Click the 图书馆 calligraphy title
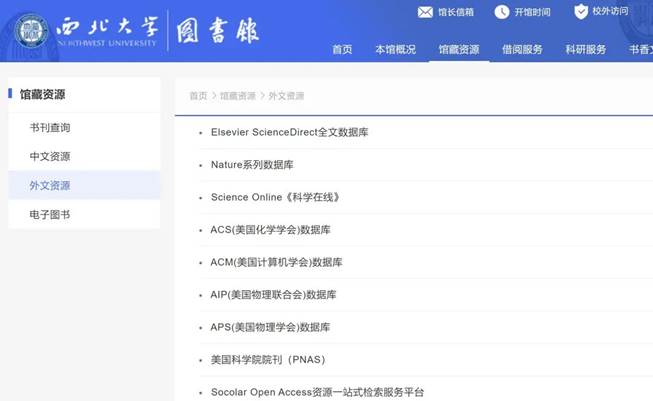Viewport: 653px width, 401px height. tap(218, 30)
